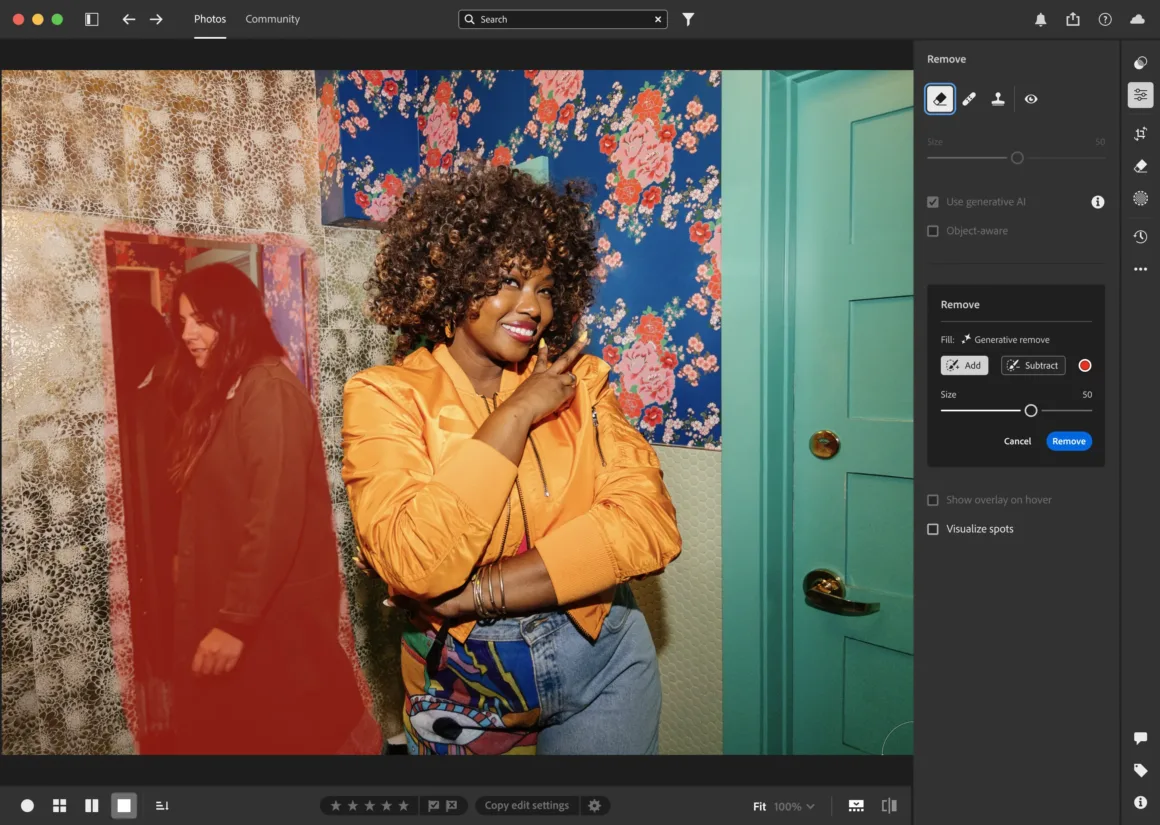Open notifications bell

pos(1040,19)
